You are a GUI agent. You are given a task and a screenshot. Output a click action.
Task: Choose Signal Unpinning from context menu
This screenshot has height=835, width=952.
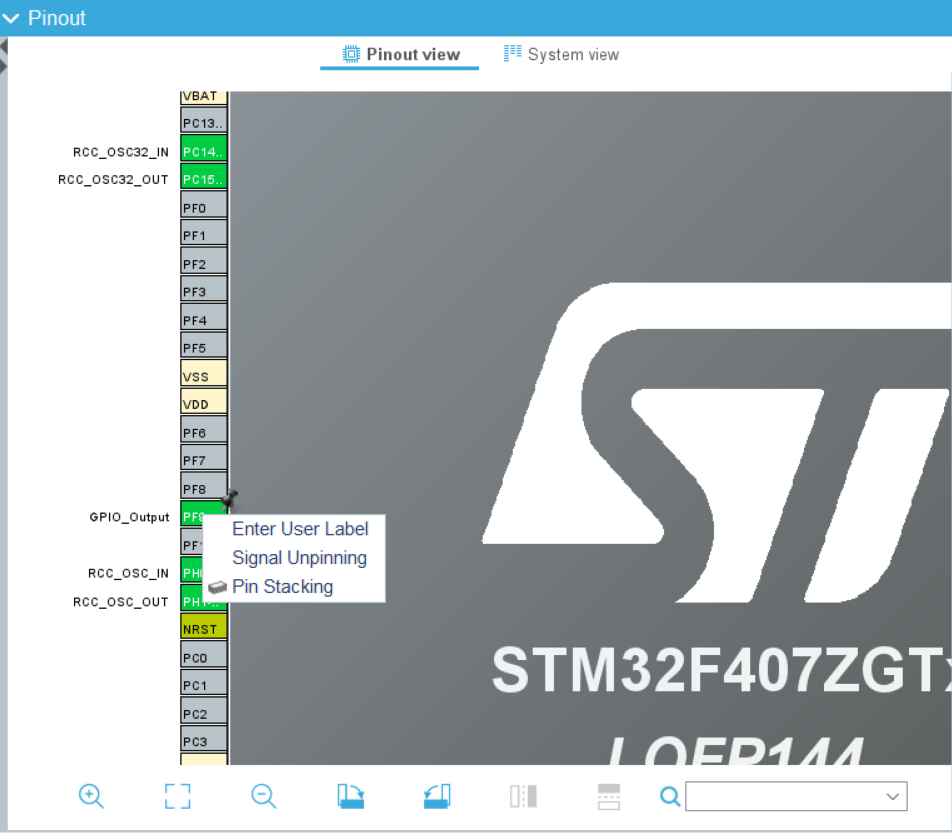[299, 557]
